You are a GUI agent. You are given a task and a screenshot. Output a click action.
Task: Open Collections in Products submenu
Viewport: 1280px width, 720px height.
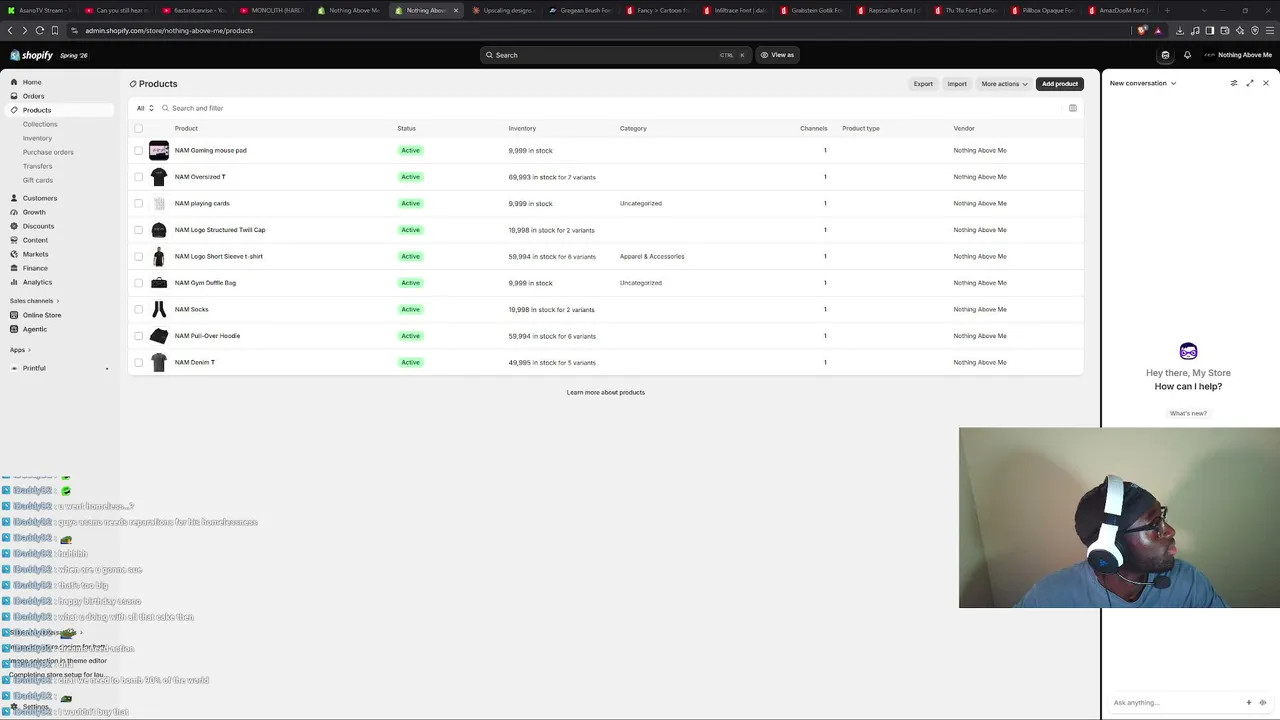pos(40,124)
